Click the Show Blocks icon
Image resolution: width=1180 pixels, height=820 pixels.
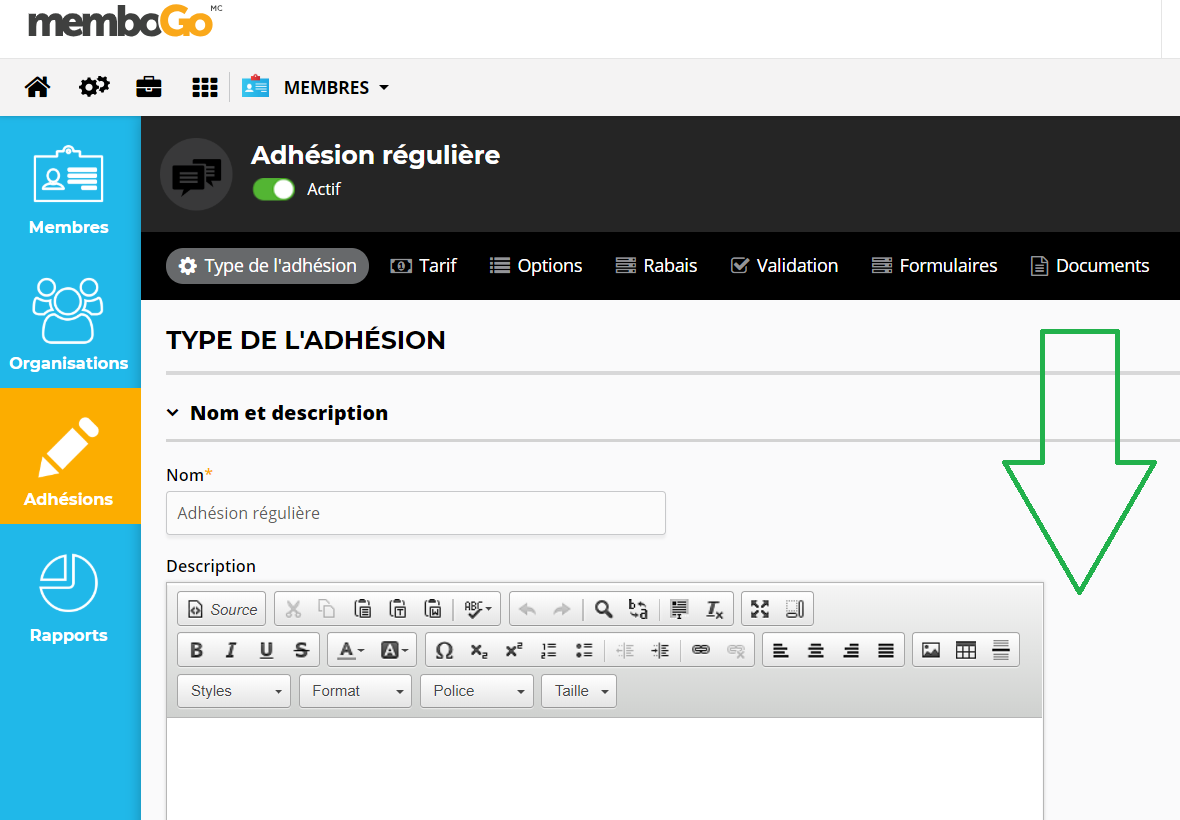[795, 609]
